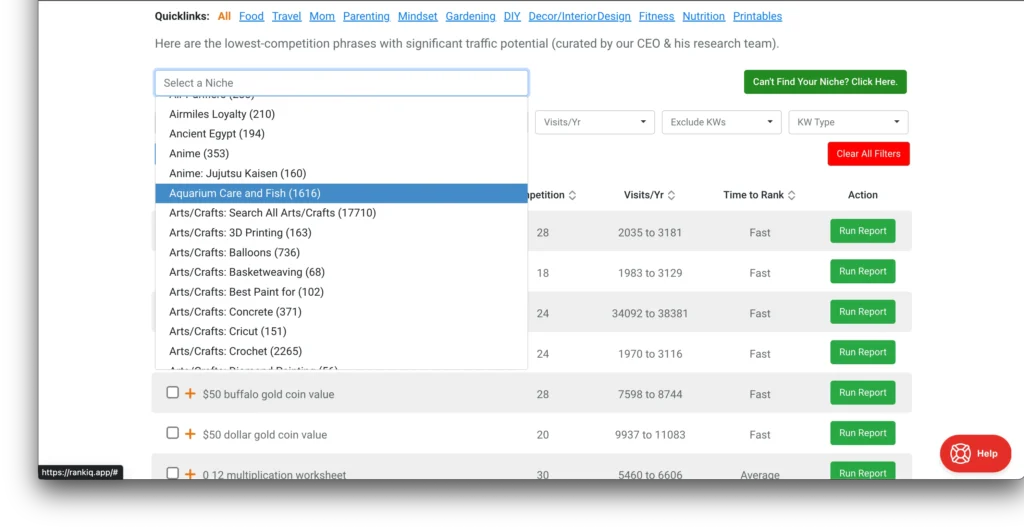1024x530 pixels.
Task: Click the Average time to rank value
Action: pos(760,475)
